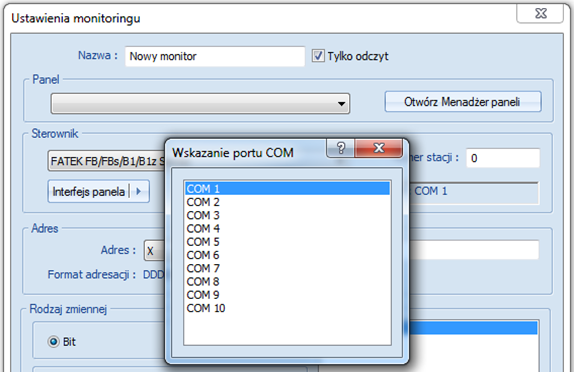Click the Otwórz Menadżer paneli button

click(463, 102)
